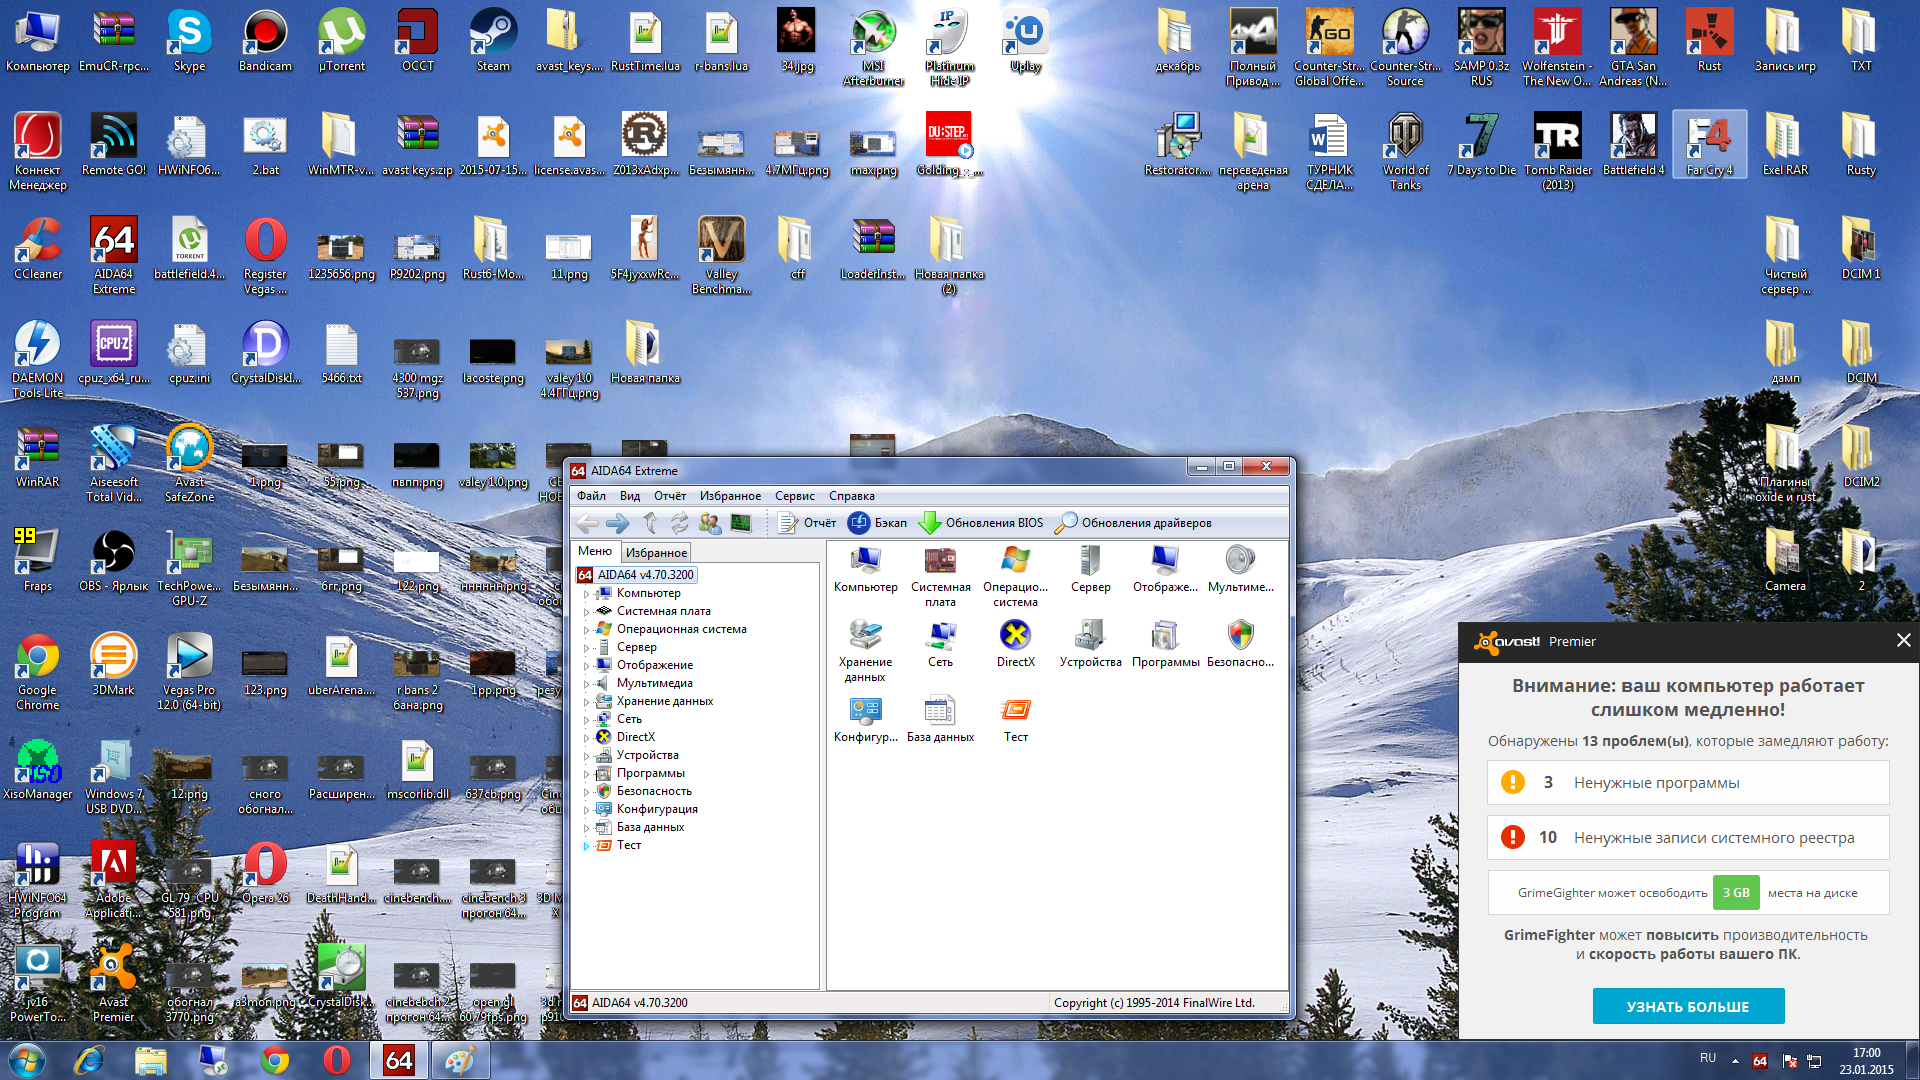Viewport: 1920px width, 1080px height.
Task: Switch to the Избранное tab
Action: pos(656,552)
